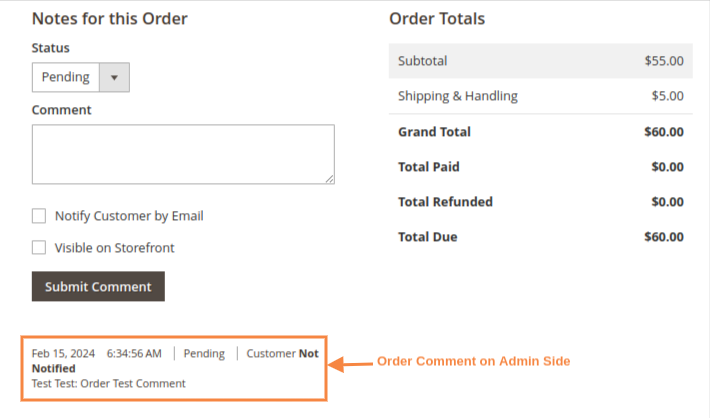Click the Comment box resize handle

click(x=329, y=178)
